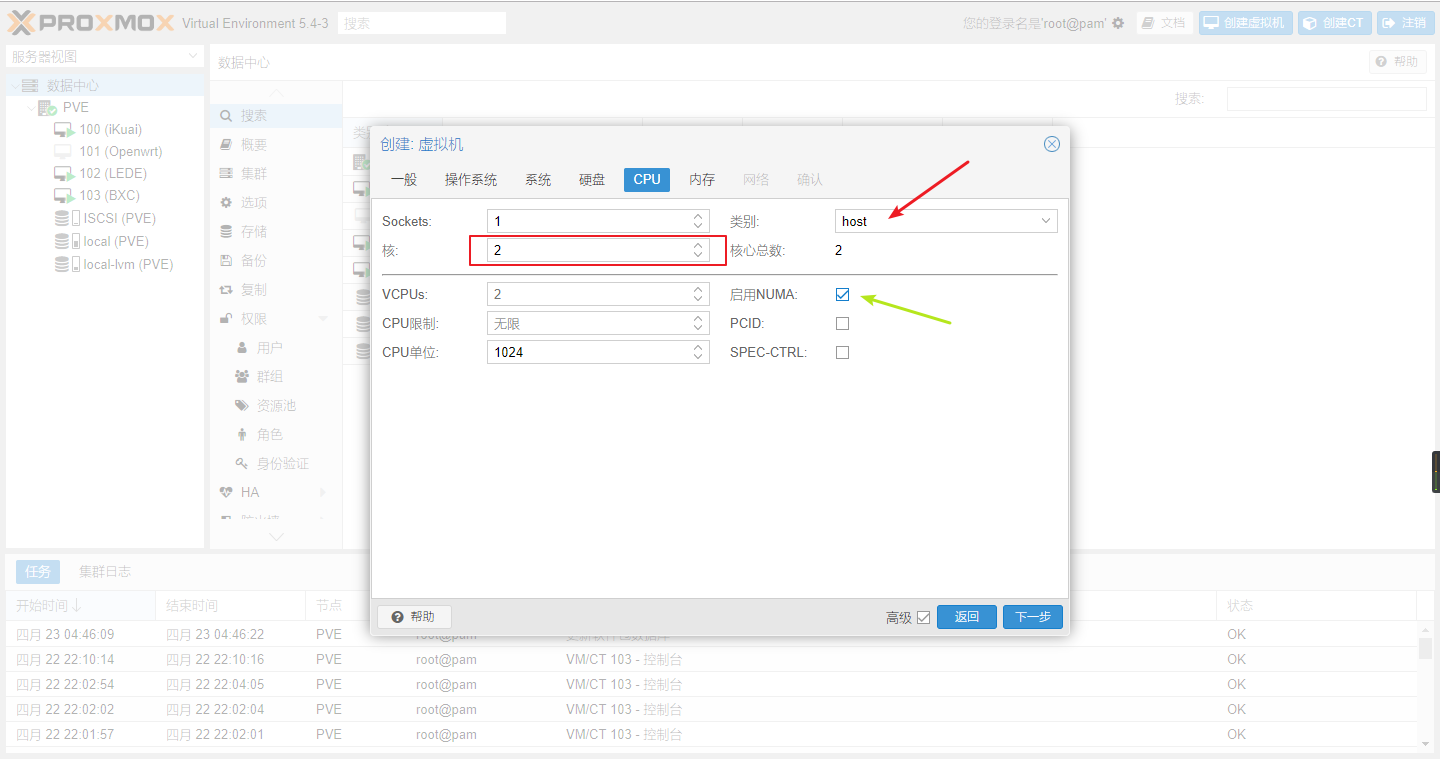The image size is (1440, 759).
Task: Click the 下一步 button
Action: click(1033, 617)
